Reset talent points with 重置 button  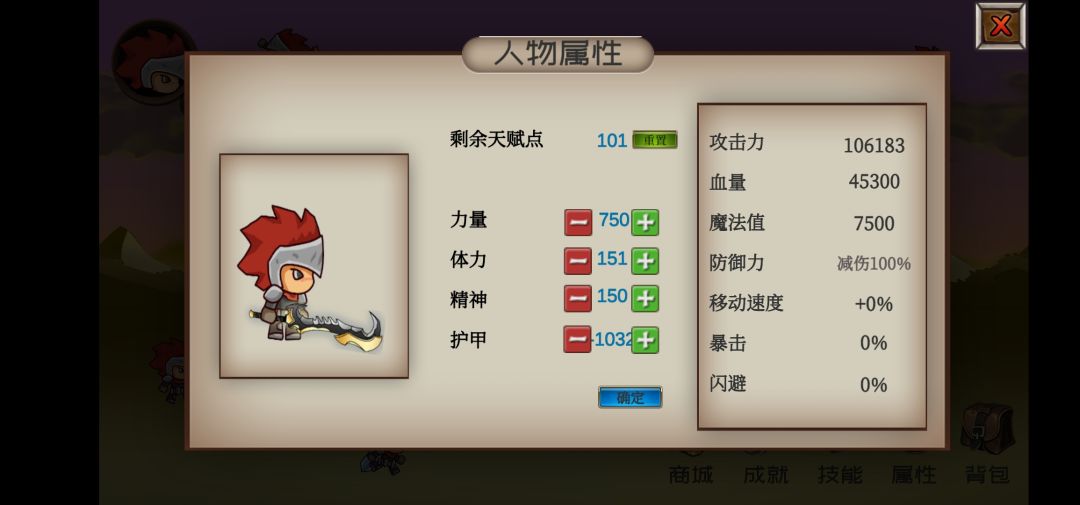[x=655, y=140]
